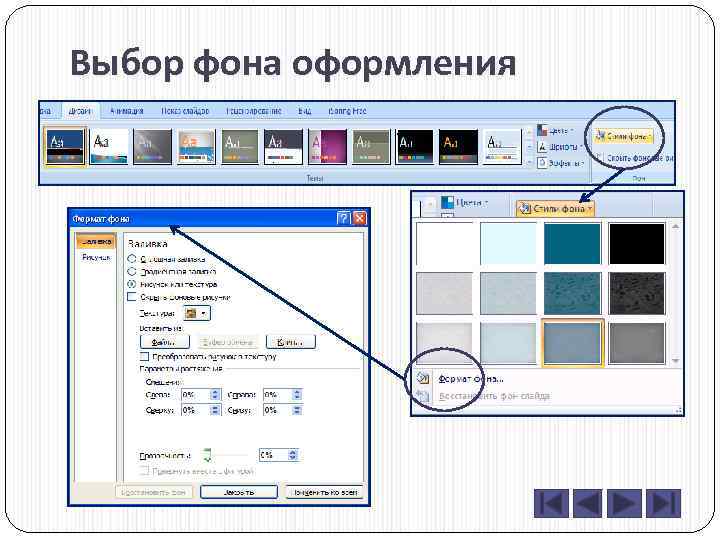Select Рисунок или текстура radio button
This screenshot has height=540, width=720.
click(x=132, y=284)
